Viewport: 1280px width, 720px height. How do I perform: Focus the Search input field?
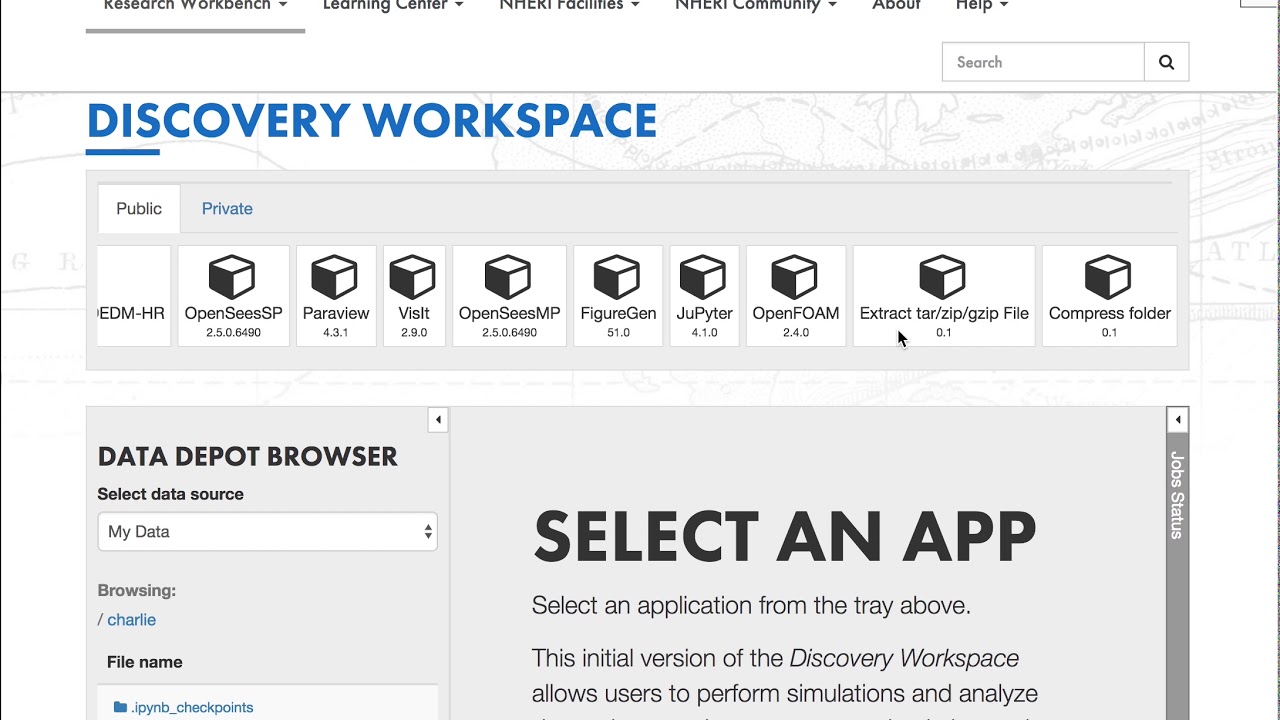[1043, 62]
